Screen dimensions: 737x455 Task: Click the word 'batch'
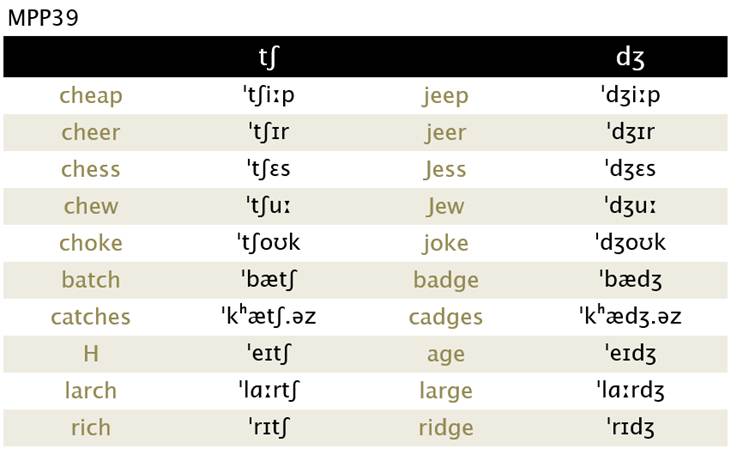(x=91, y=280)
